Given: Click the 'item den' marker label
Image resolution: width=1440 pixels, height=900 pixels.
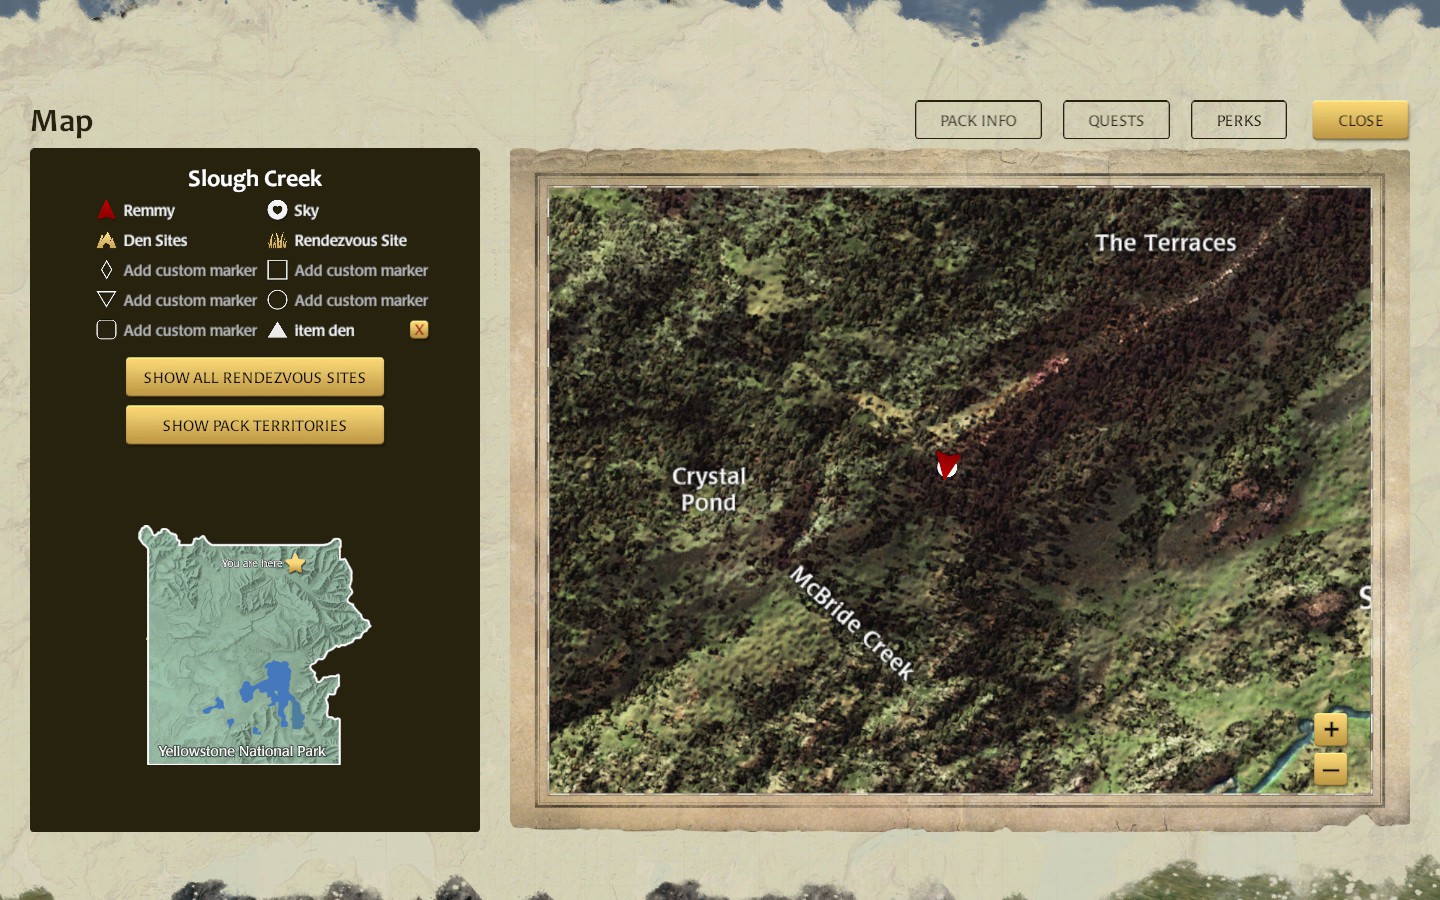Looking at the screenshot, I should pyautogui.click(x=324, y=330).
